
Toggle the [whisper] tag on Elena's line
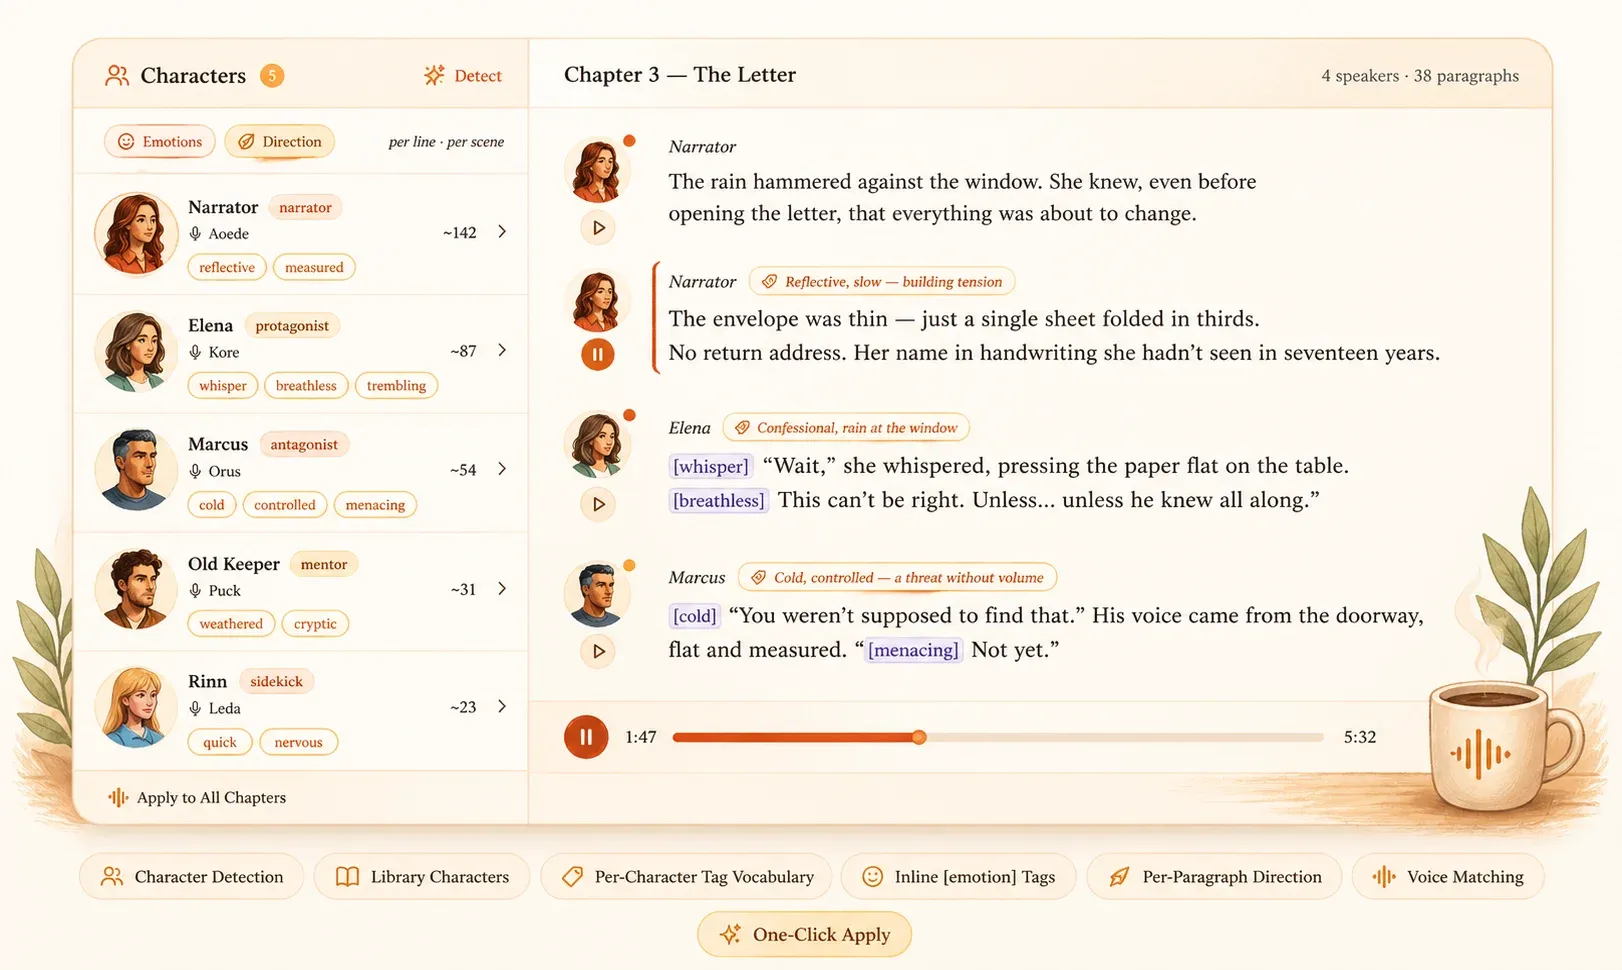click(710, 466)
